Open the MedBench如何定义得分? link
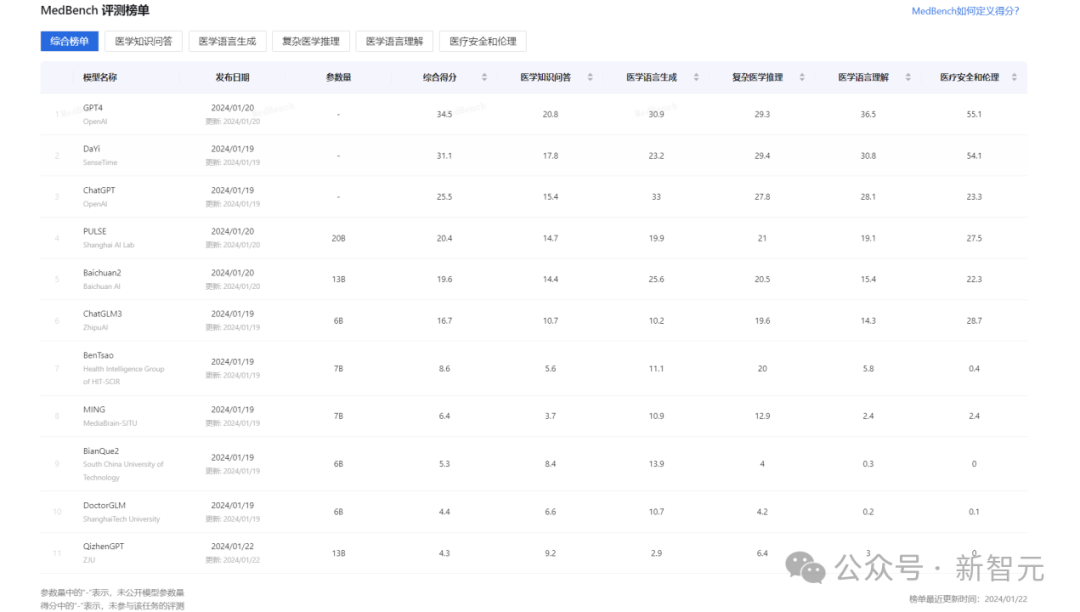The height and width of the screenshot is (612, 1080). pos(965,11)
